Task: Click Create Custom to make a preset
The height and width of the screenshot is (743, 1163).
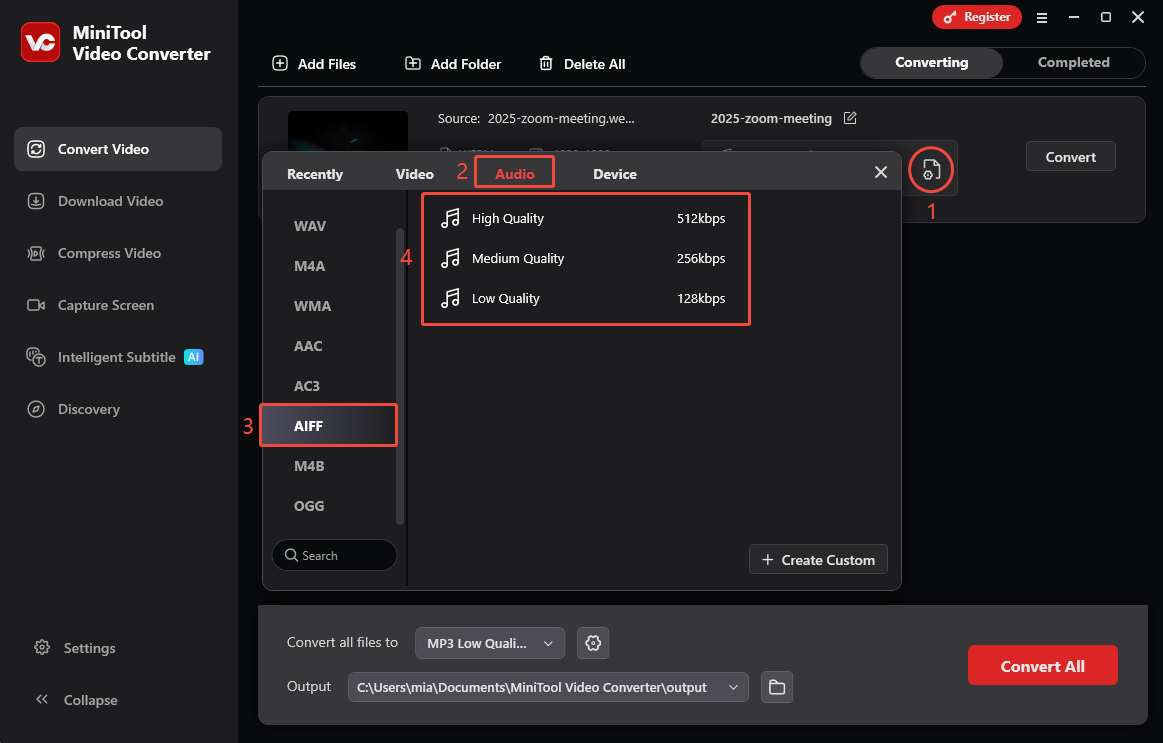Action: [x=818, y=559]
